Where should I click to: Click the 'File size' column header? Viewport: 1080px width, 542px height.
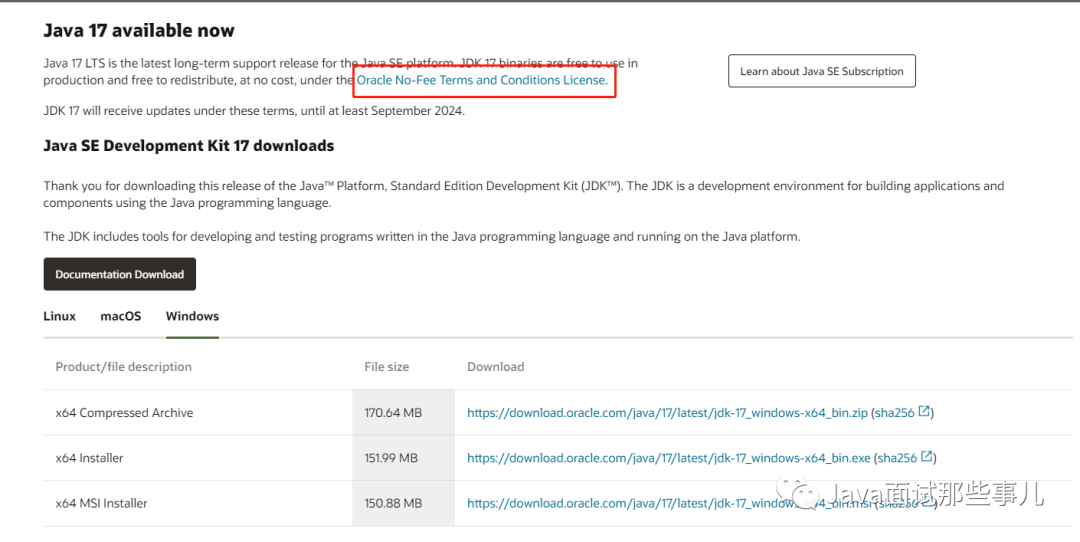pyautogui.click(x=386, y=367)
